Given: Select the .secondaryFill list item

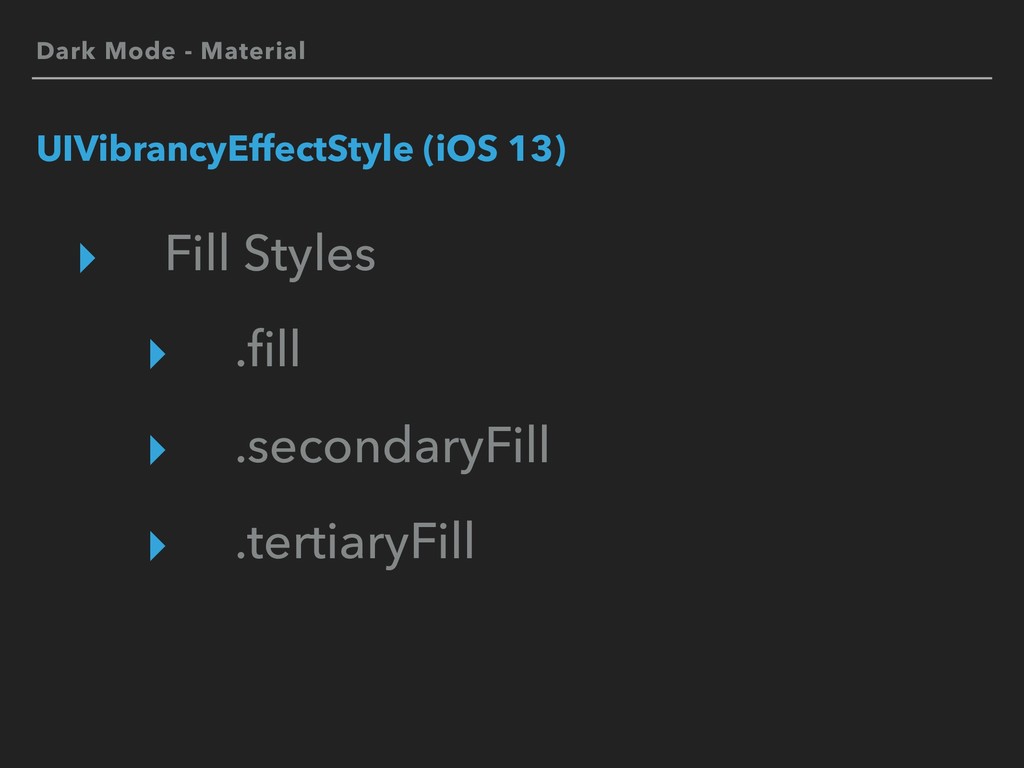Looking at the screenshot, I should (x=392, y=447).
